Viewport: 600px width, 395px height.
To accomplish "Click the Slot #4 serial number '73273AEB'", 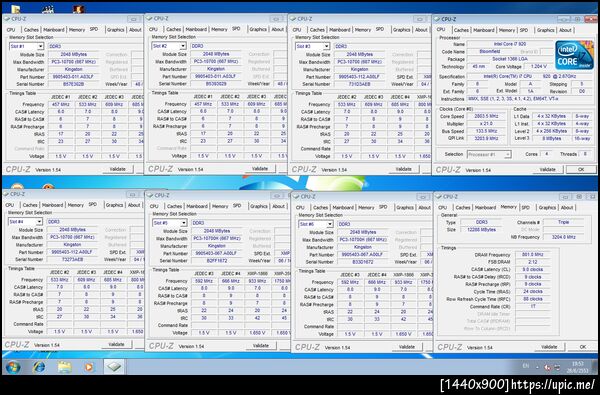I will pos(72,260).
